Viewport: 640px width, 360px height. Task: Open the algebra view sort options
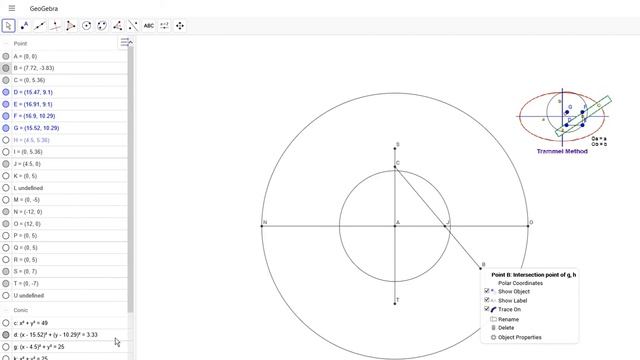(125, 42)
